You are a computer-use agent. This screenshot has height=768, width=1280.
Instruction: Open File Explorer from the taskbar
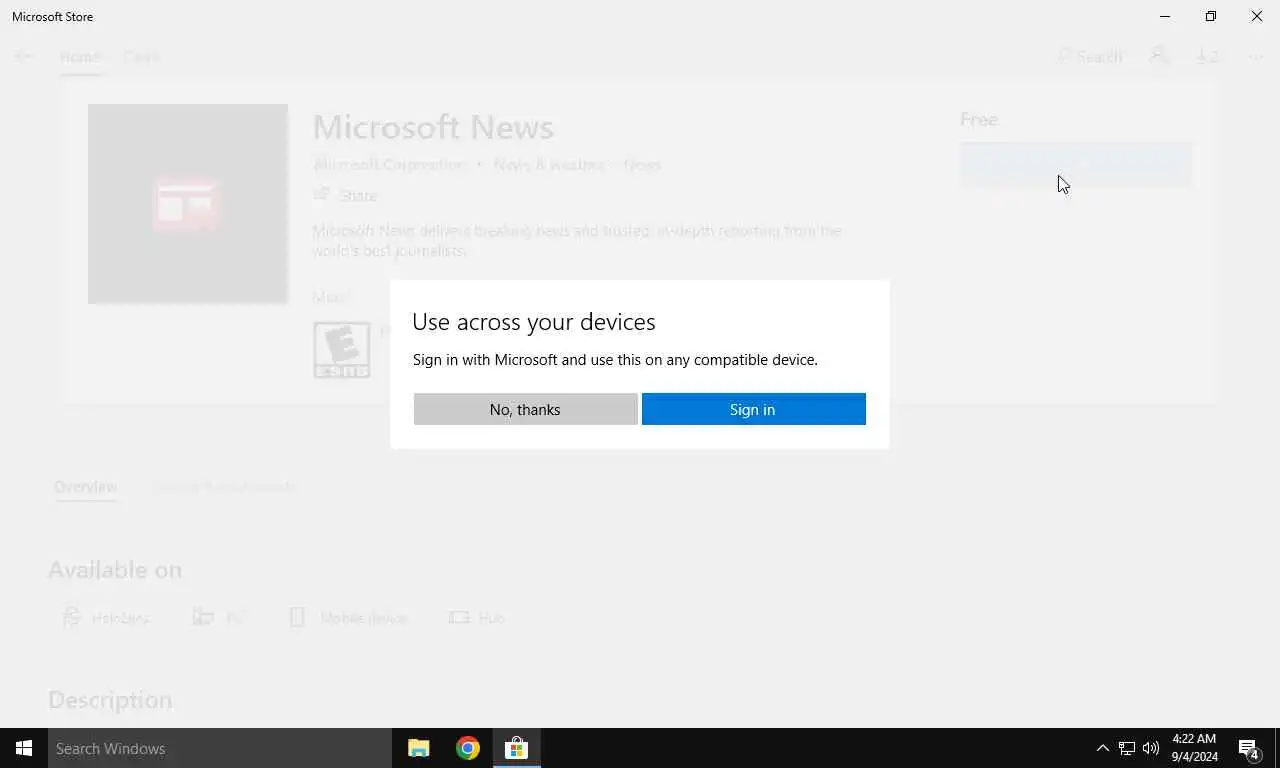coord(419,748)
